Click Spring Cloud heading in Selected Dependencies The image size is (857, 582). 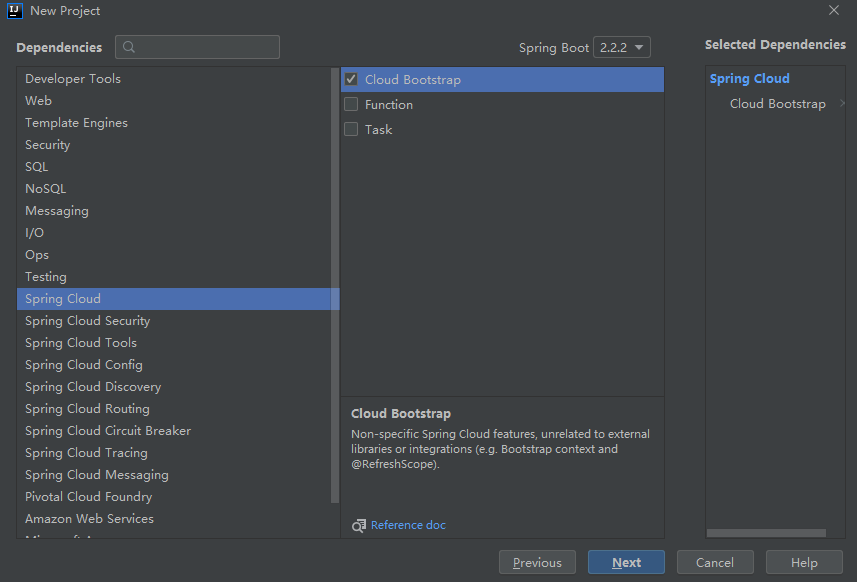pyautogui.click(x=749, y=79)
